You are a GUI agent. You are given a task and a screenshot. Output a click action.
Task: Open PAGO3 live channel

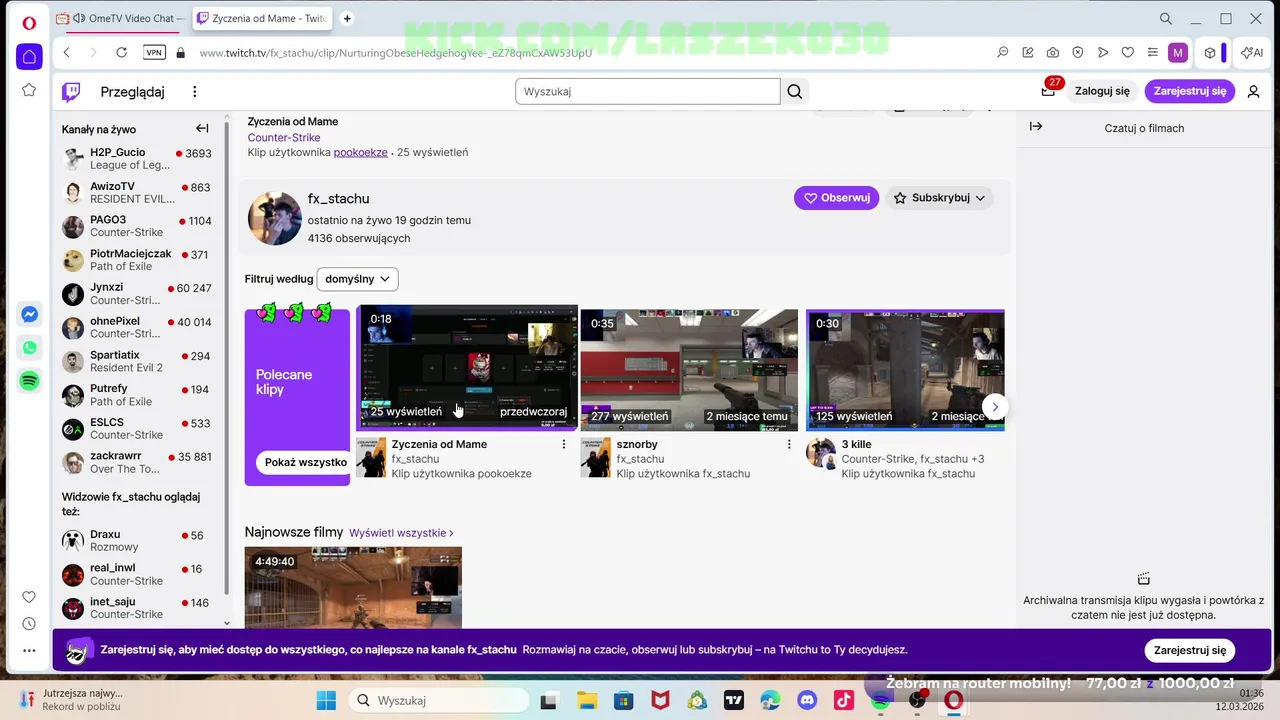click(x=137, y=226)
